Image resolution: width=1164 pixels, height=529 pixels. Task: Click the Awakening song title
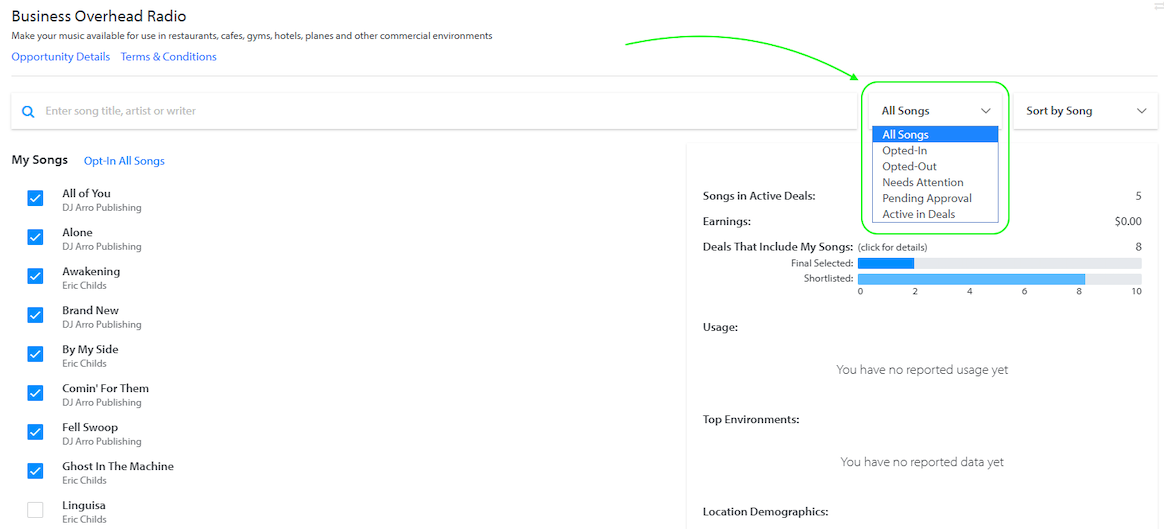(91, 272)
